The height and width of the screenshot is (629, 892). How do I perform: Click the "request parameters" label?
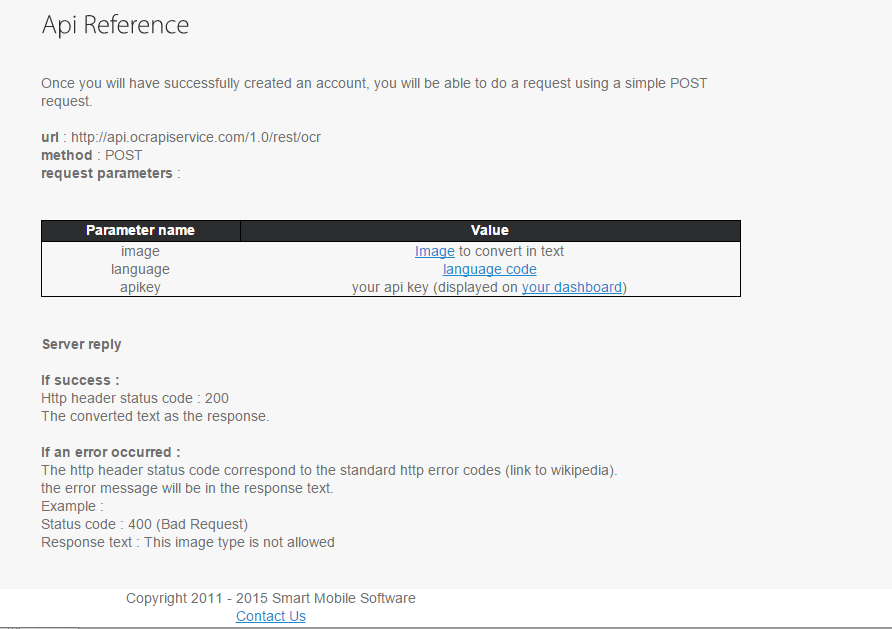click(106, 174)
